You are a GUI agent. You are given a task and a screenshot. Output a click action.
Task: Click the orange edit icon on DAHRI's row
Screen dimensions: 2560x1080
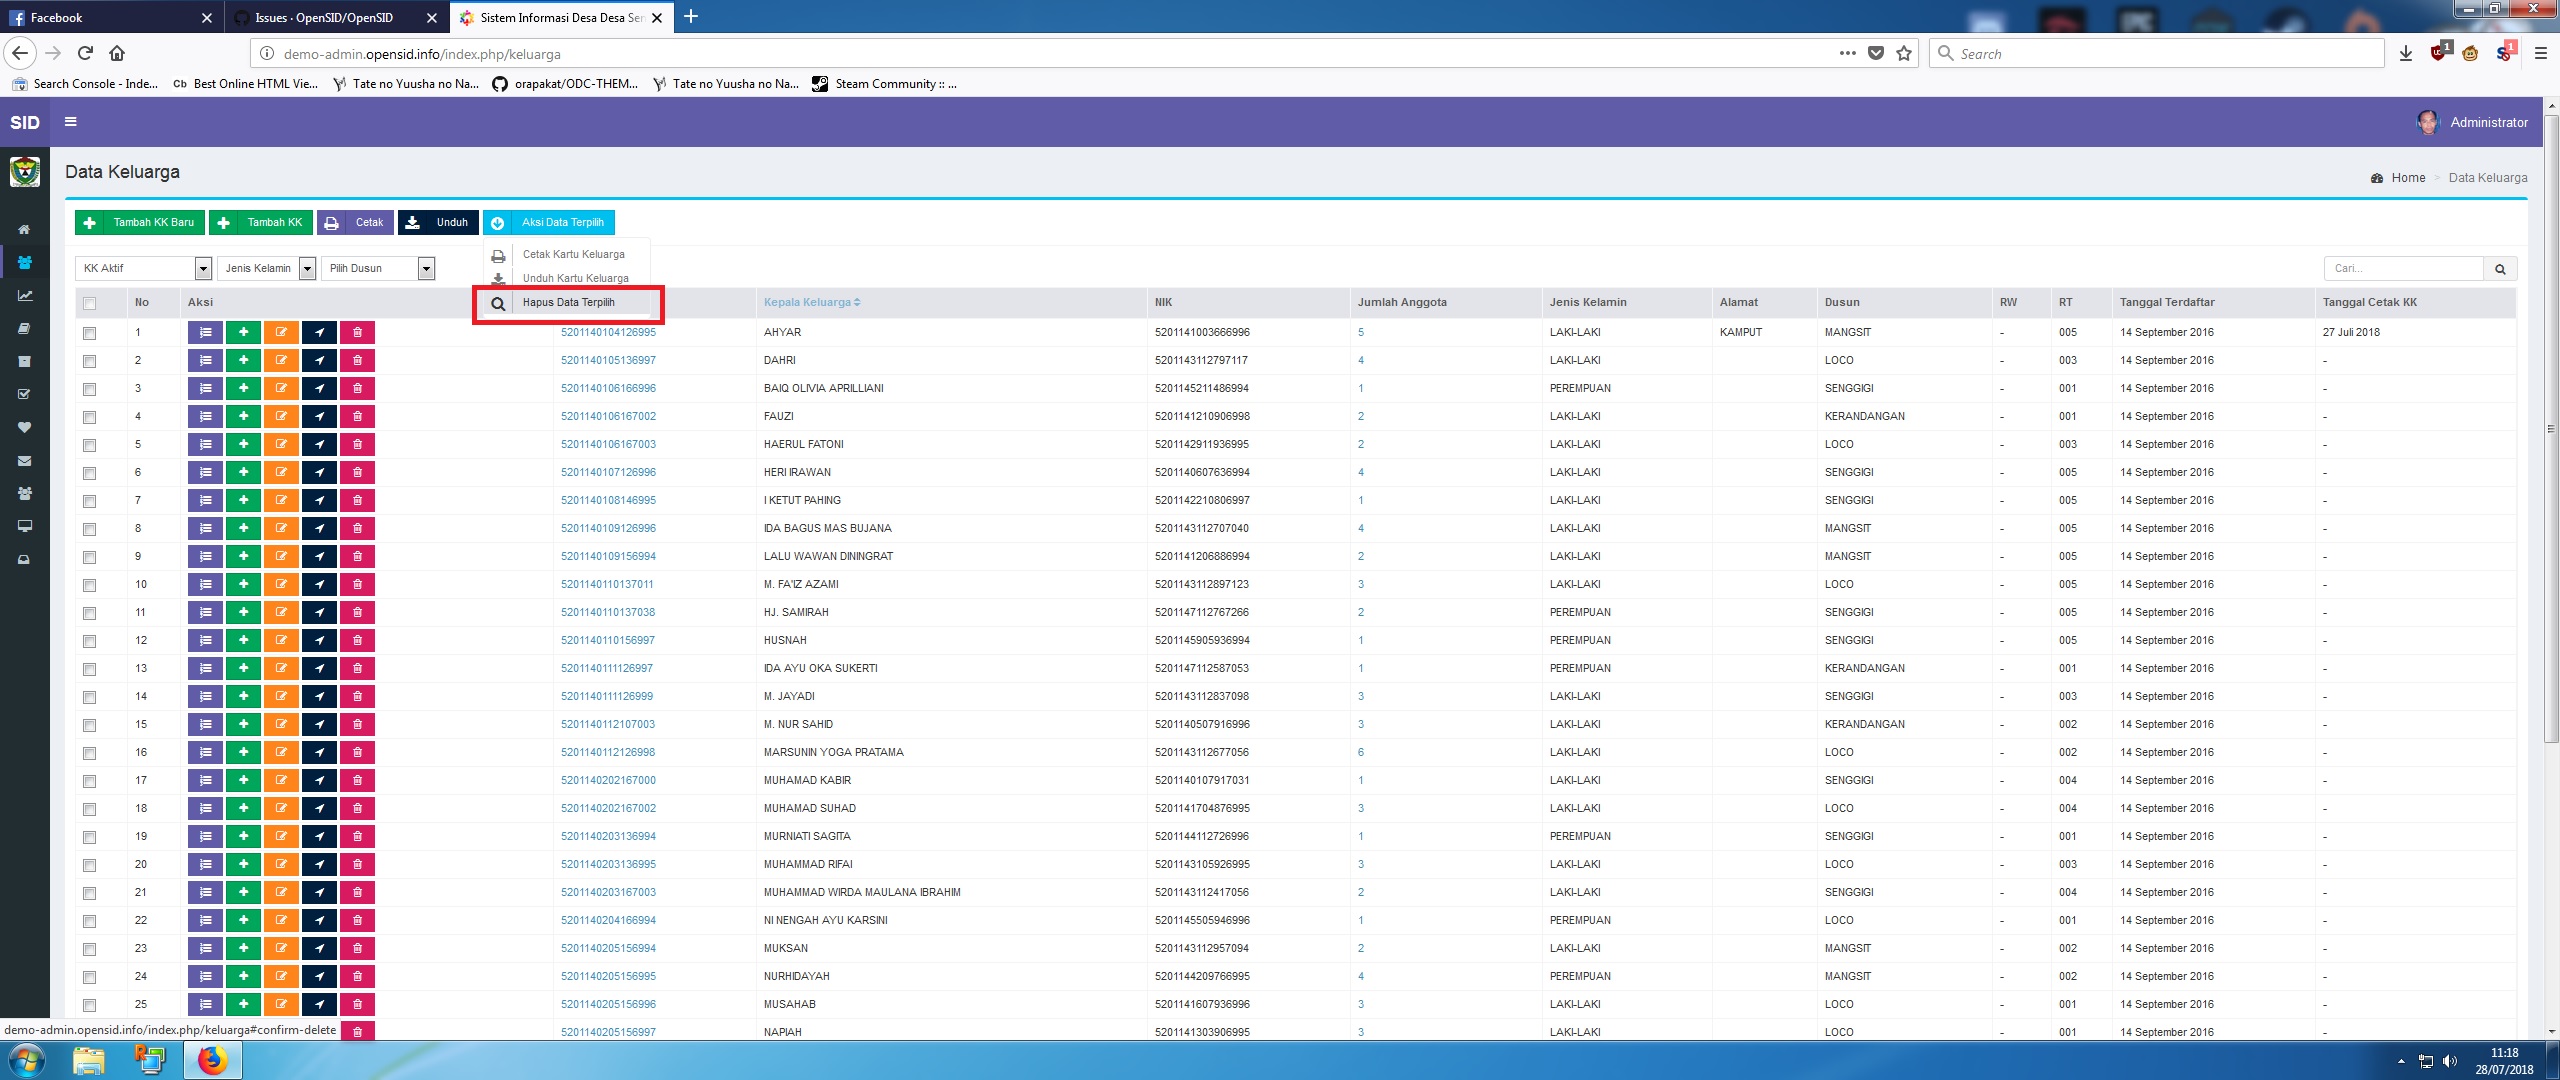click(x=283, y=360)
